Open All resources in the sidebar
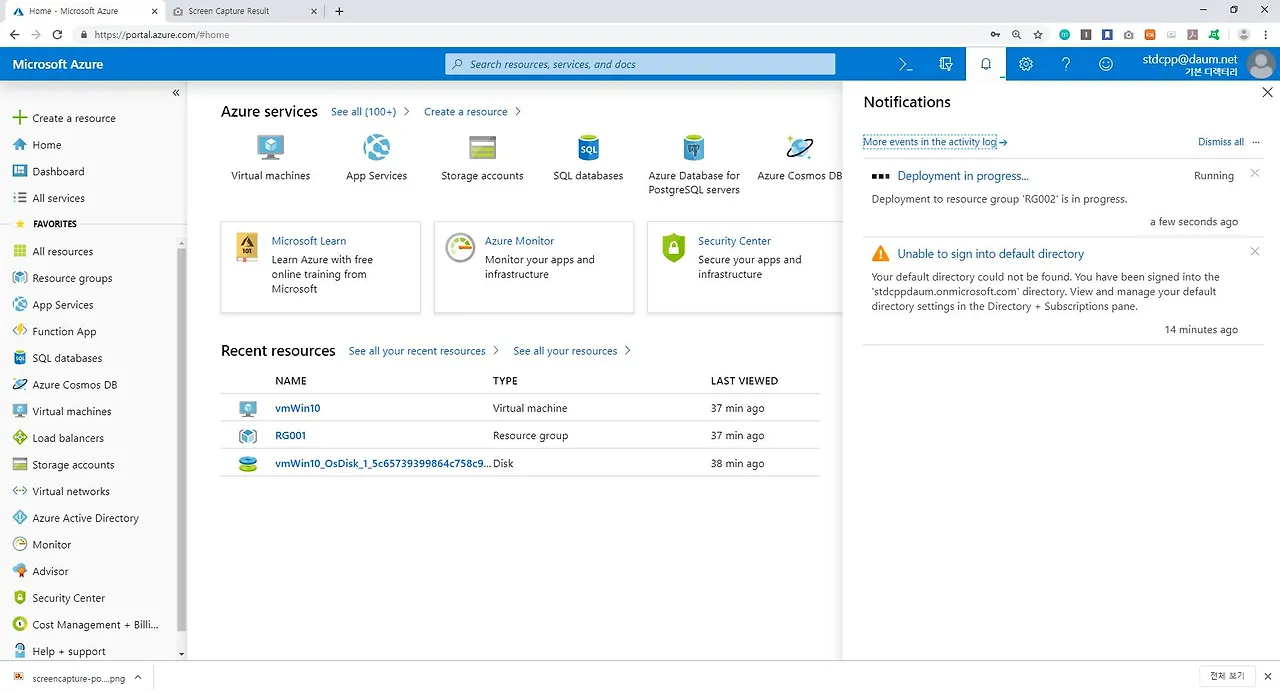1280x693 pixels. [62, 252]
